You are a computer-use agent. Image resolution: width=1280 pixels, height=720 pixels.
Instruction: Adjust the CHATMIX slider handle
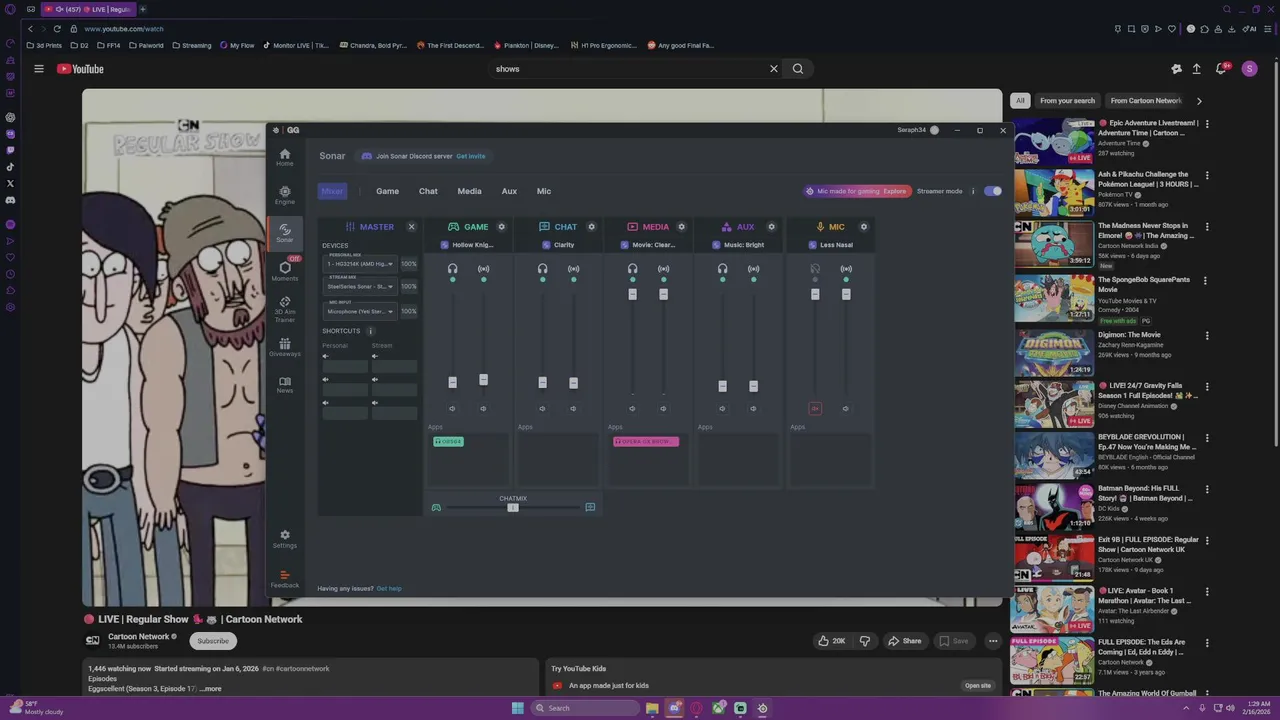tap(513, 508)
